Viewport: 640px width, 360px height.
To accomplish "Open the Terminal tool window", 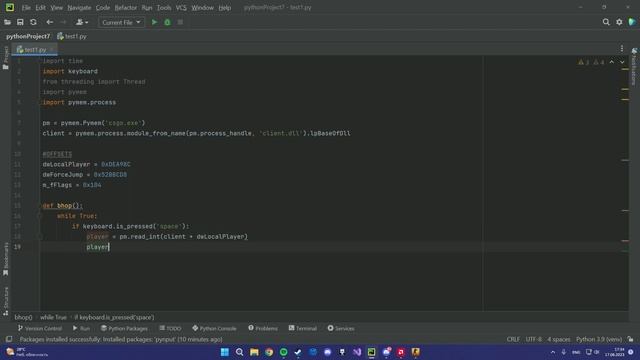I will 303,328.
